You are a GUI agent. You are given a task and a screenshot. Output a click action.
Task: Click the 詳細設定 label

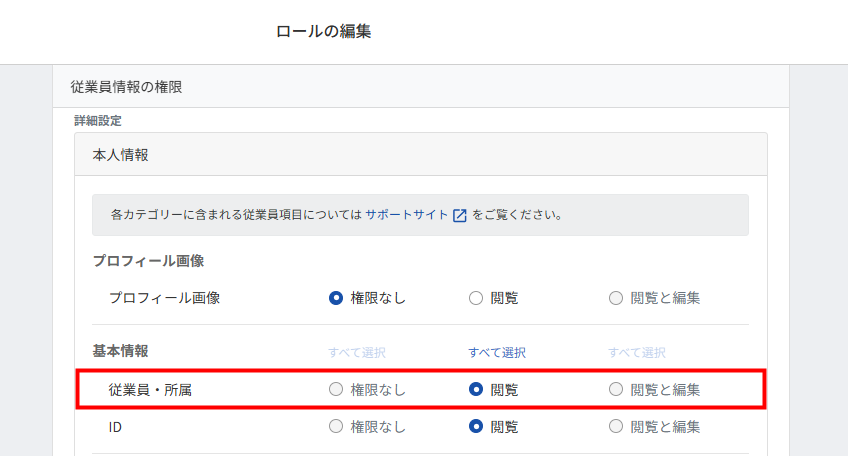(98, 121)
